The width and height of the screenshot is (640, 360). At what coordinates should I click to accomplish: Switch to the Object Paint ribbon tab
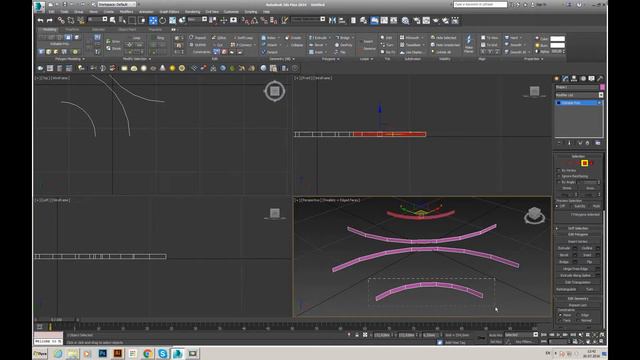[x=127, y=29]
